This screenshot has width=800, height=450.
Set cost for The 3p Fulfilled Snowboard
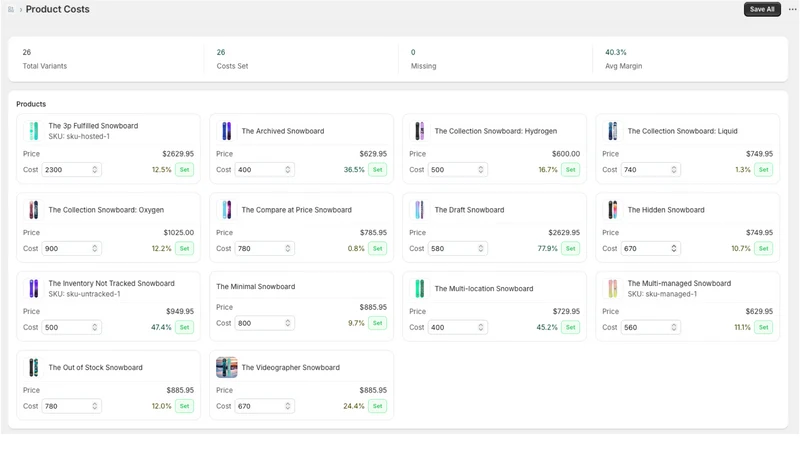184,169
